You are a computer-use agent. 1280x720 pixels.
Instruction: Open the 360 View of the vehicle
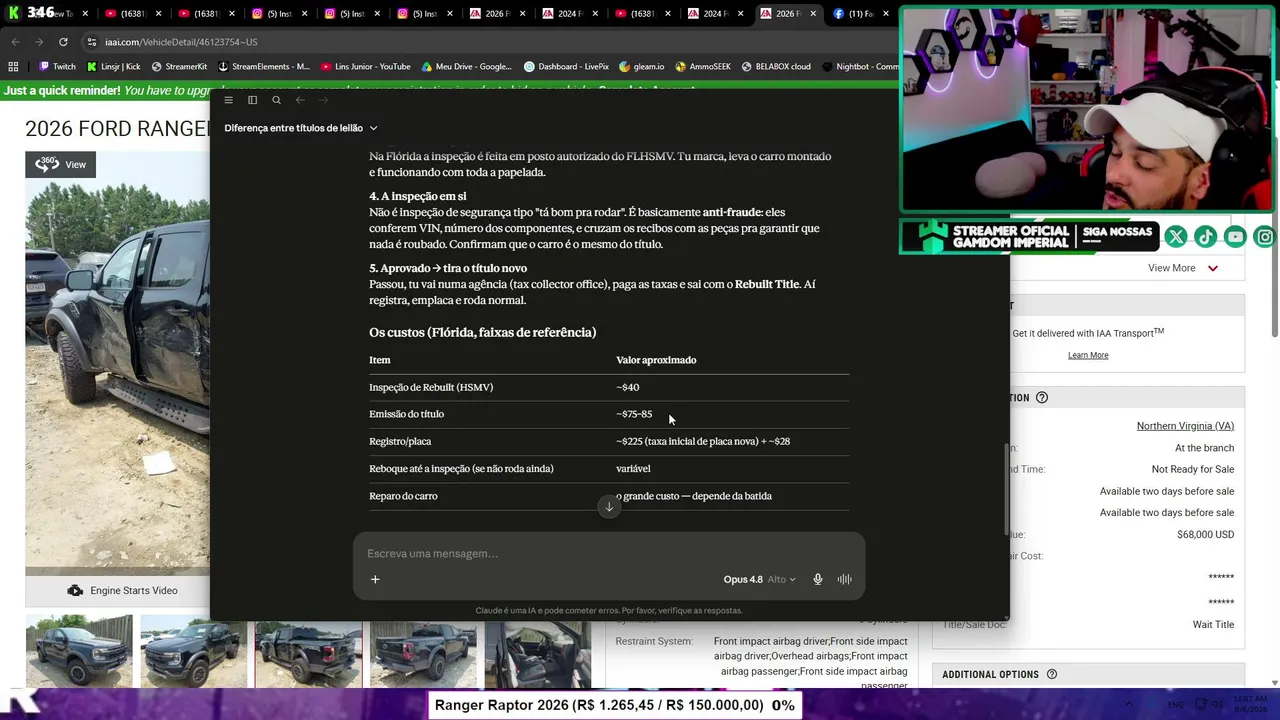click(61, 164)
